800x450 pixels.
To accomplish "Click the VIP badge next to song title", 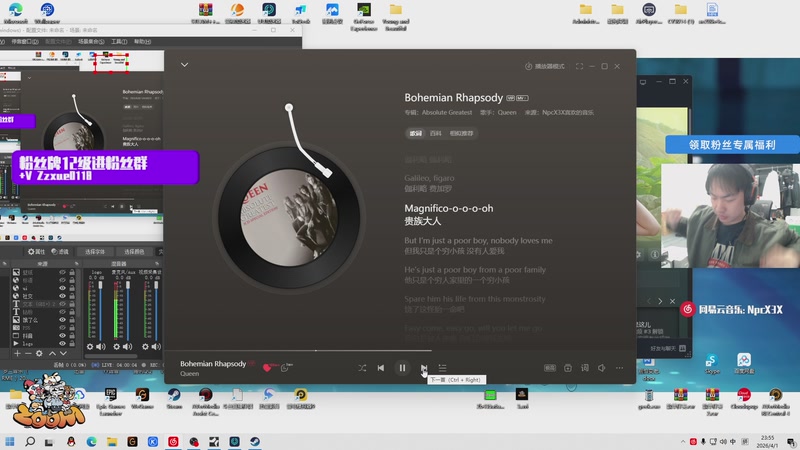I will pyautogui.click(x=510, y=98).
